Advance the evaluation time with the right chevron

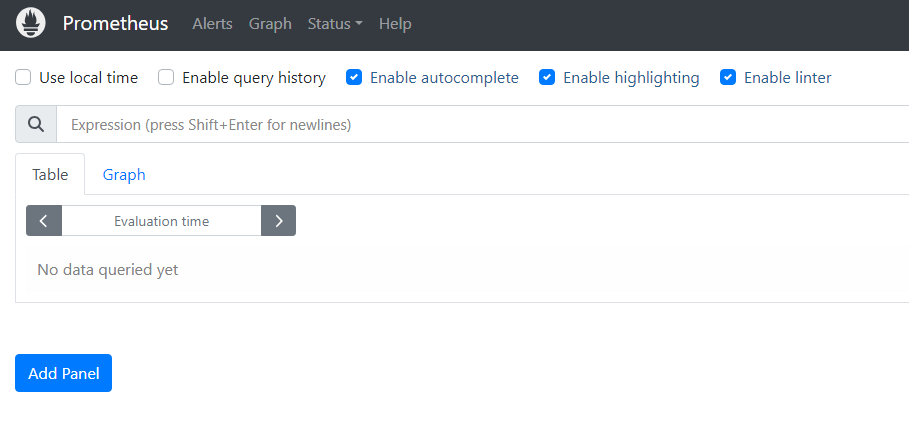point(278,221)
